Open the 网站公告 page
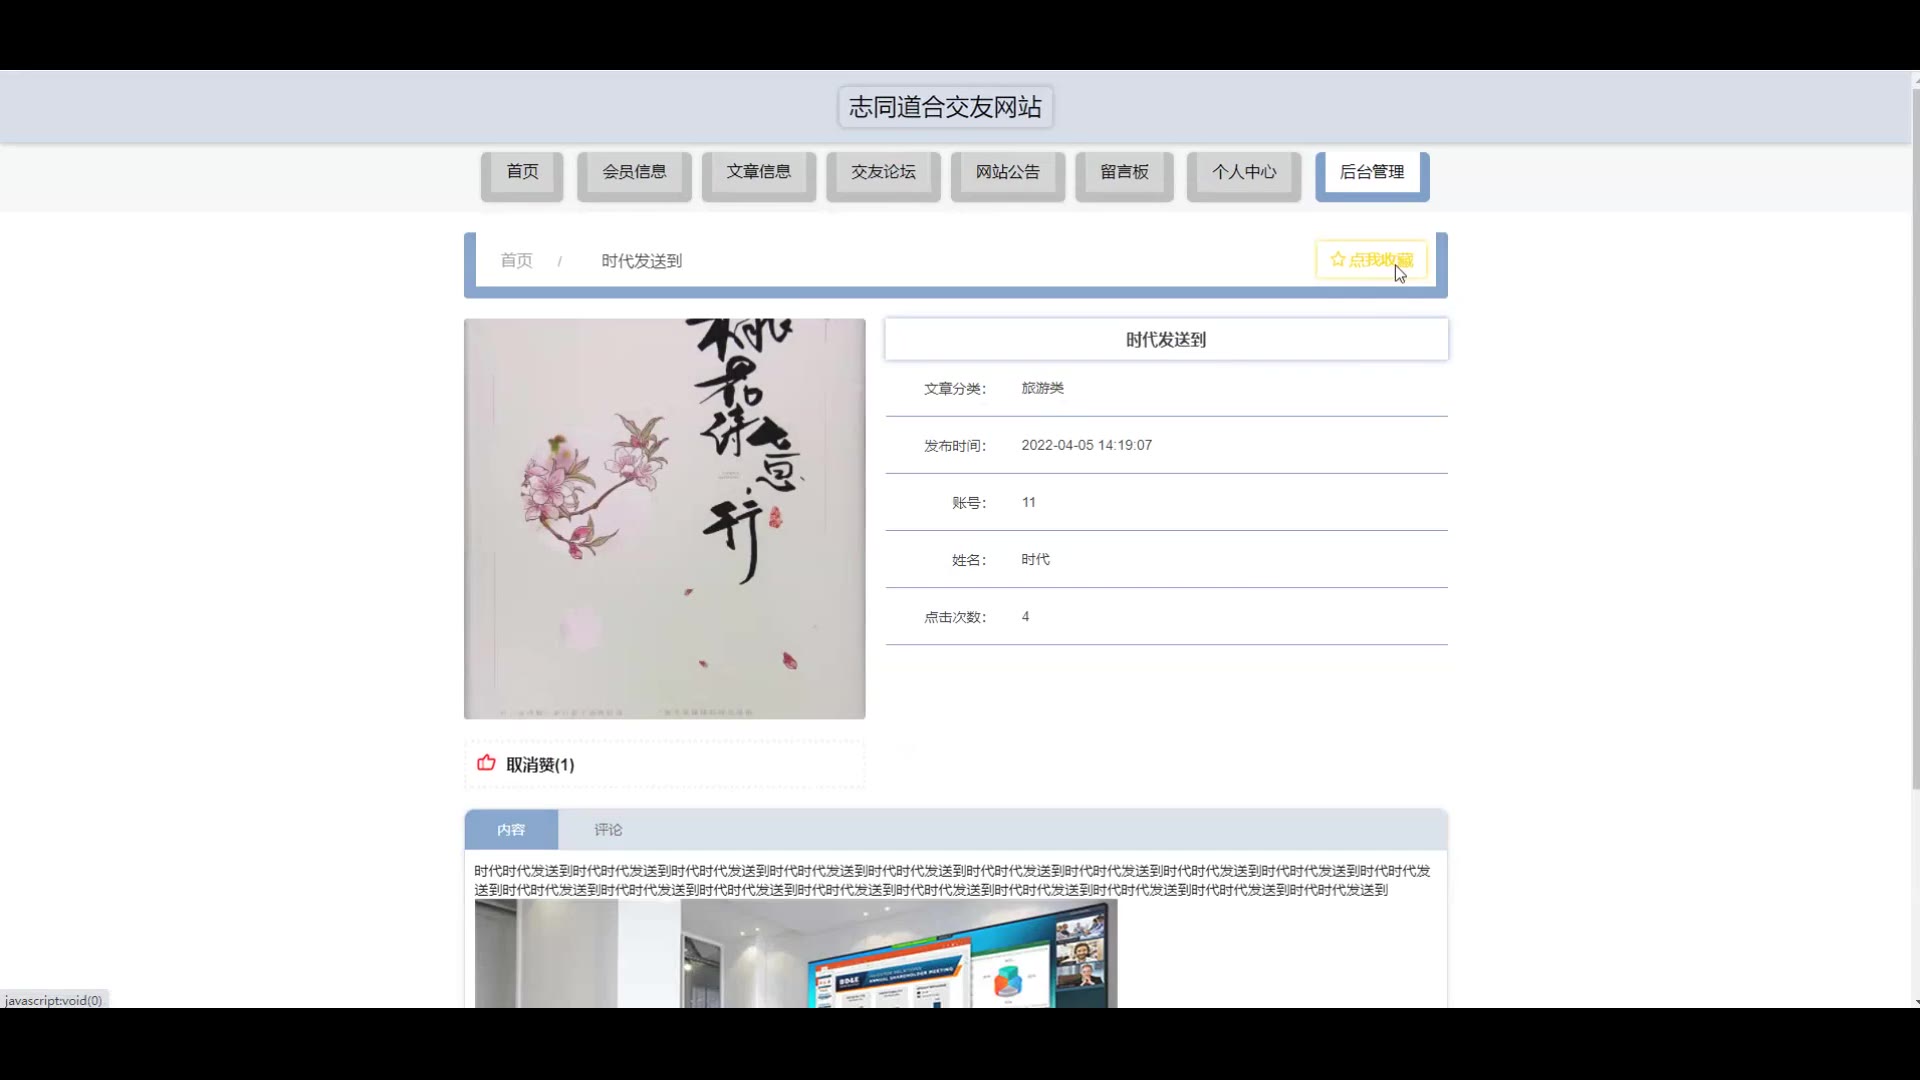 tap(1007, 172)
